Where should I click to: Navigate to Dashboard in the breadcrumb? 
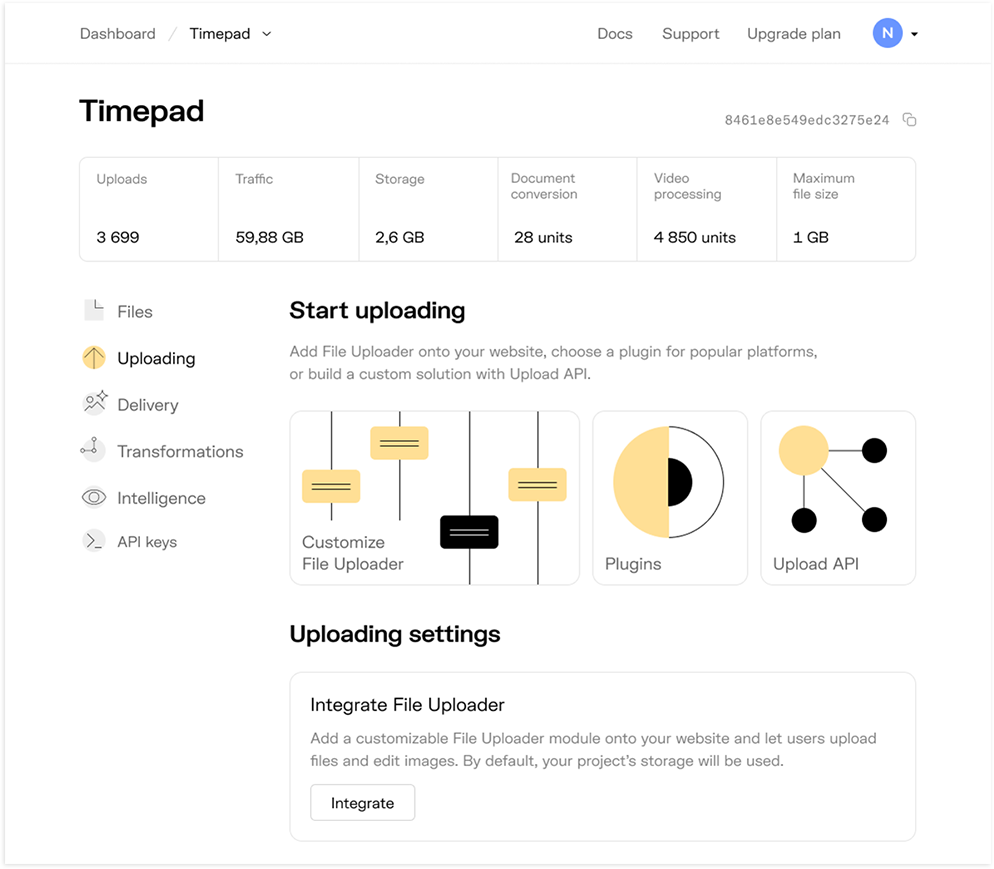[x=117, y=34]
